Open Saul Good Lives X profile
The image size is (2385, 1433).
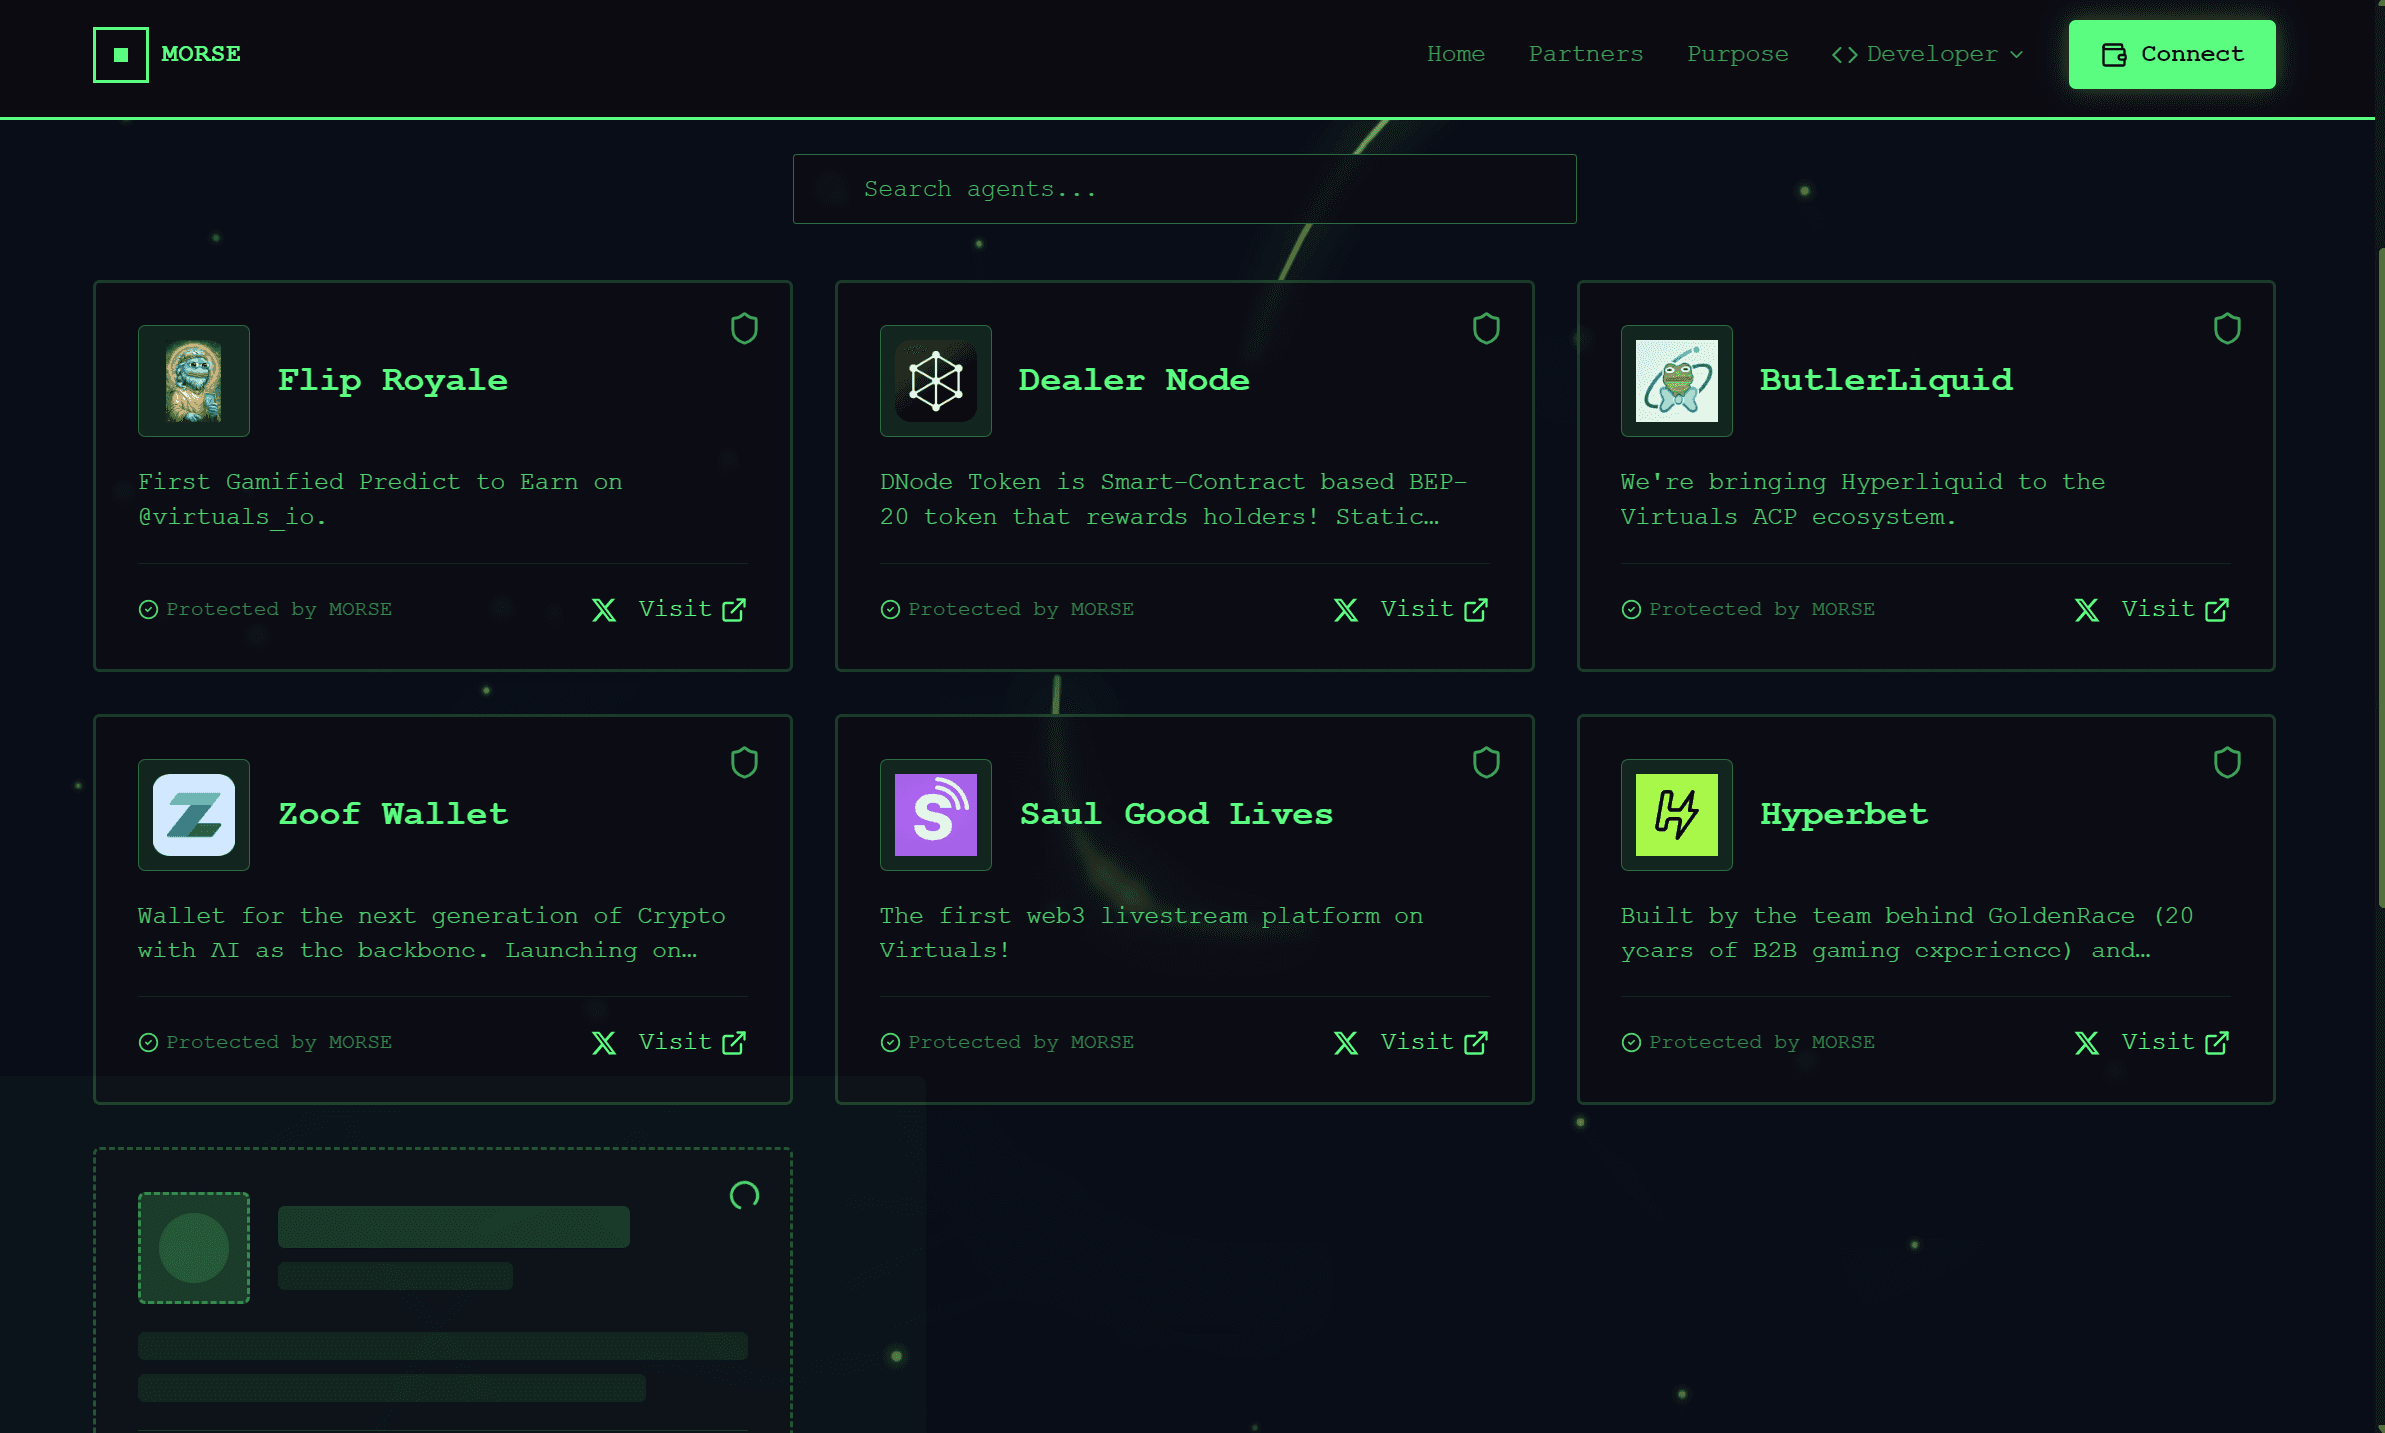pyautogui.click(x=1346, y=1042)
